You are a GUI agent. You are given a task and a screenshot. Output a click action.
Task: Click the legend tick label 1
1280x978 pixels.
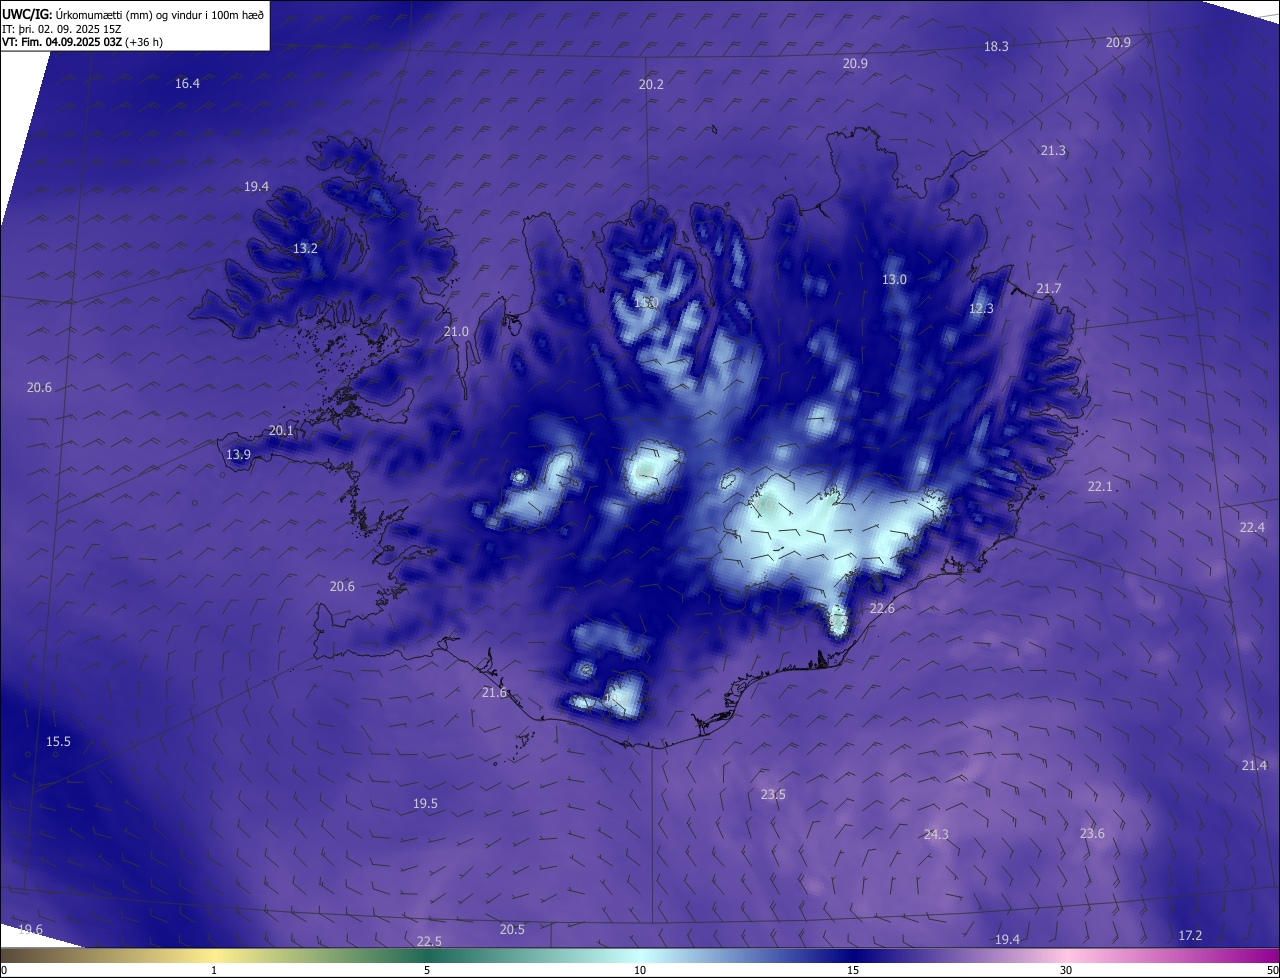click(x=215, y=971)
